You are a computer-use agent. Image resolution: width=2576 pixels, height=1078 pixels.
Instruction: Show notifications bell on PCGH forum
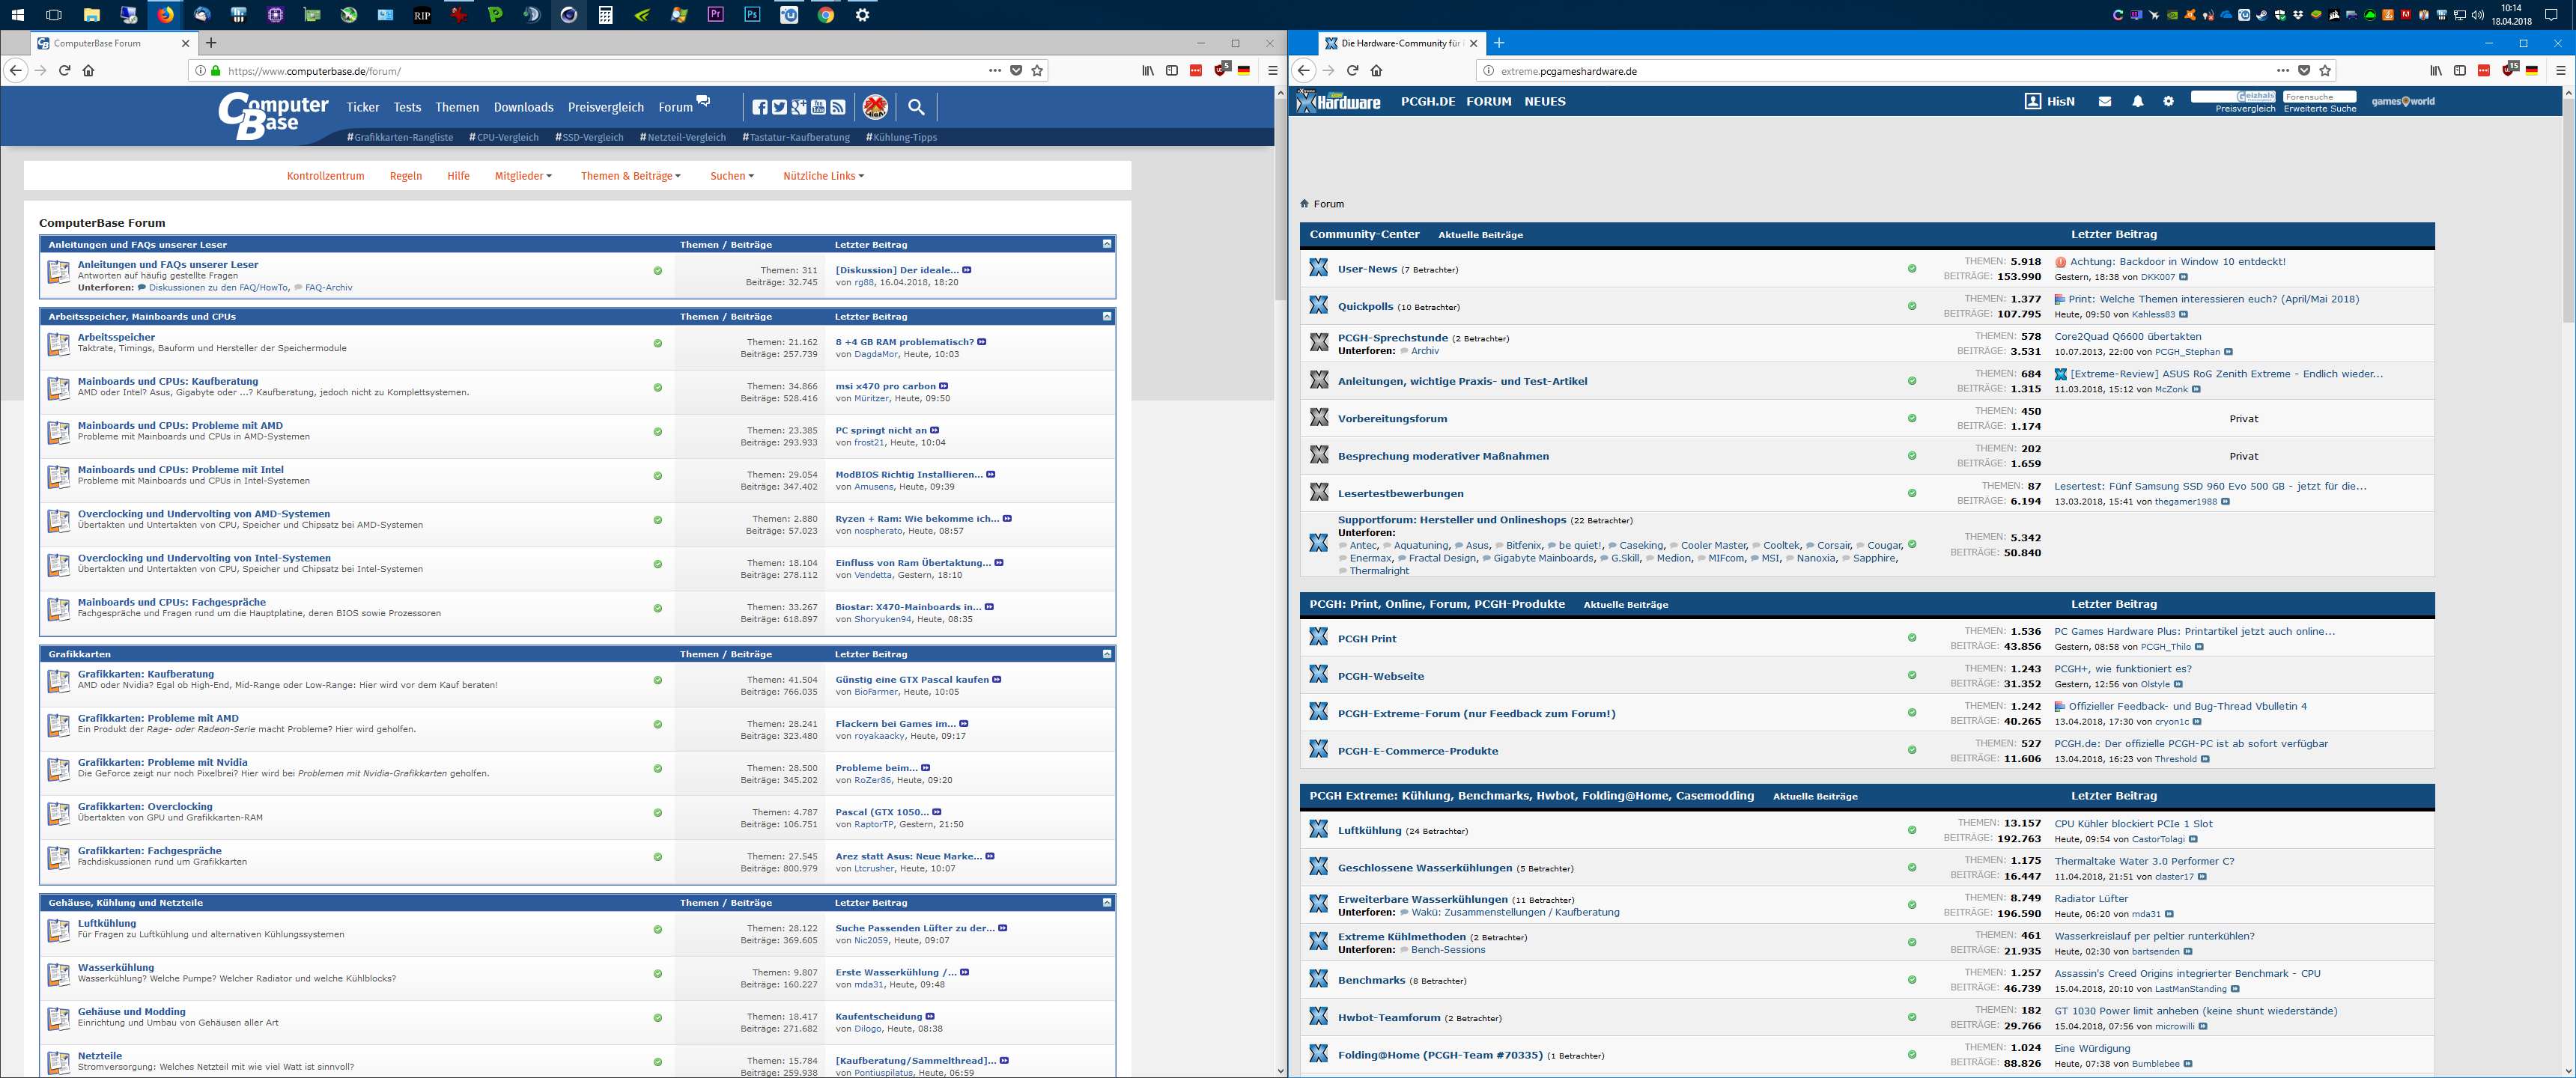click(2137, 101)
